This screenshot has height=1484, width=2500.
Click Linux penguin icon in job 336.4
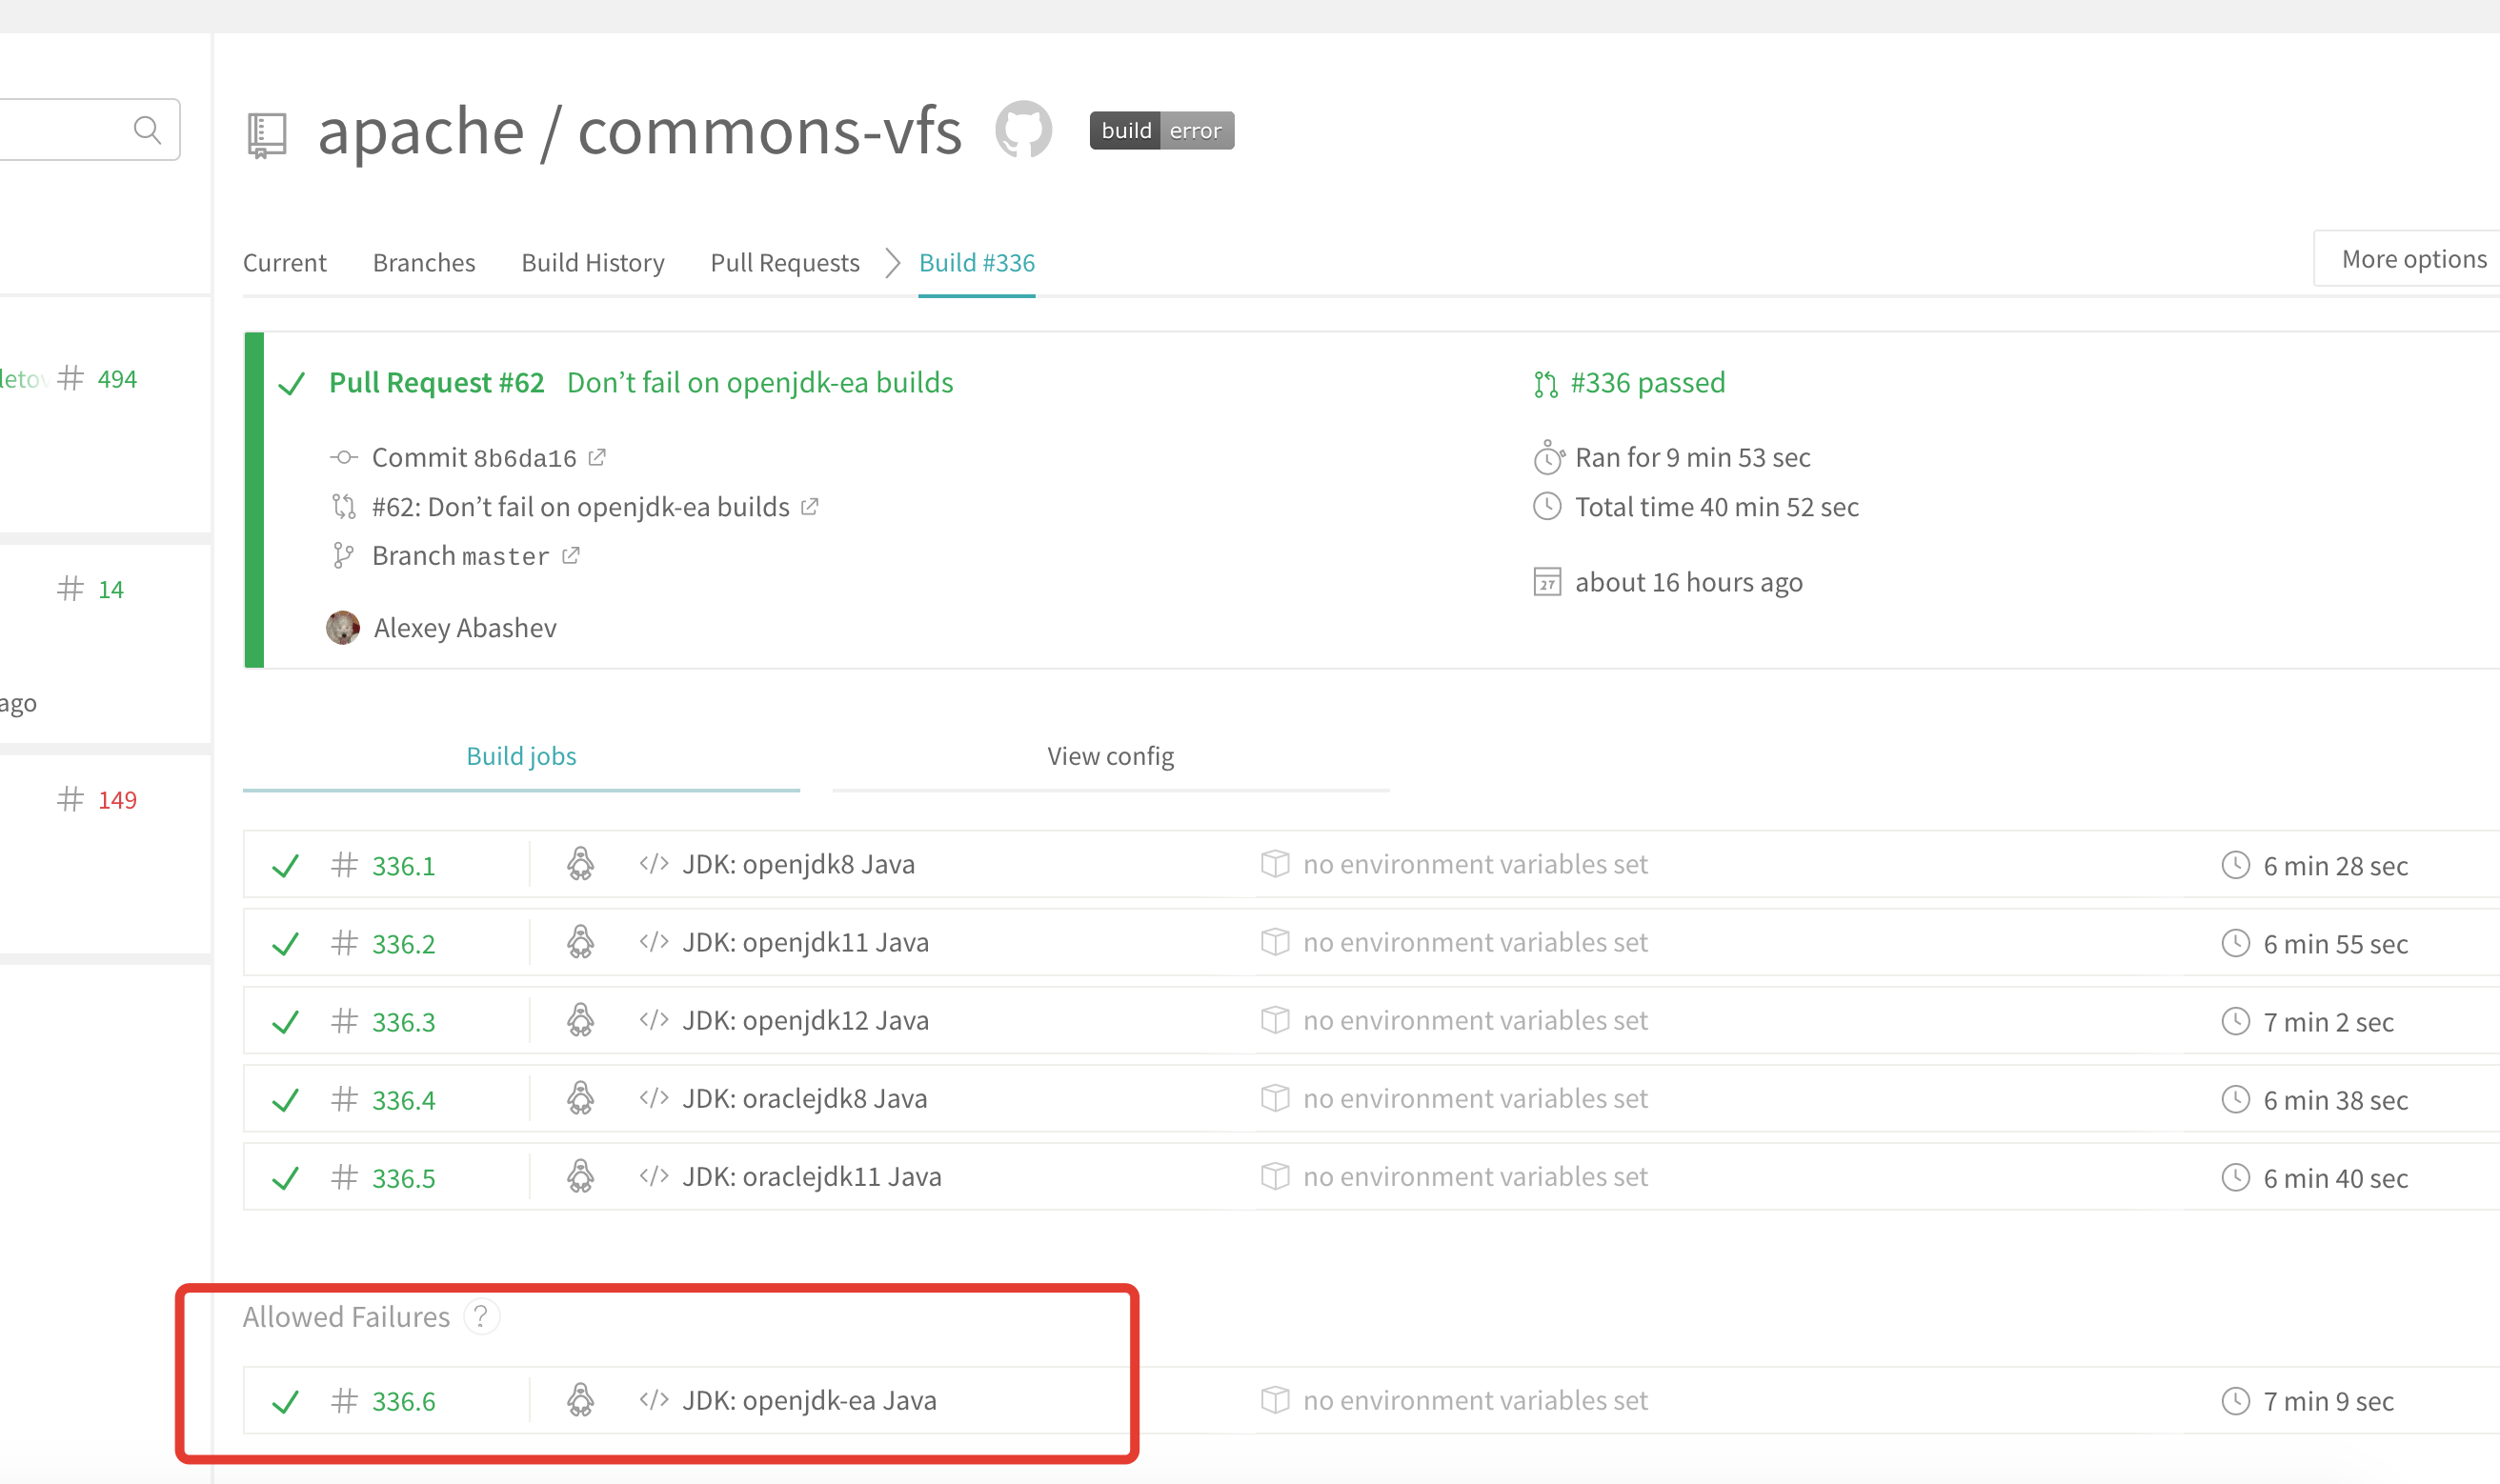click(581, 1098)
